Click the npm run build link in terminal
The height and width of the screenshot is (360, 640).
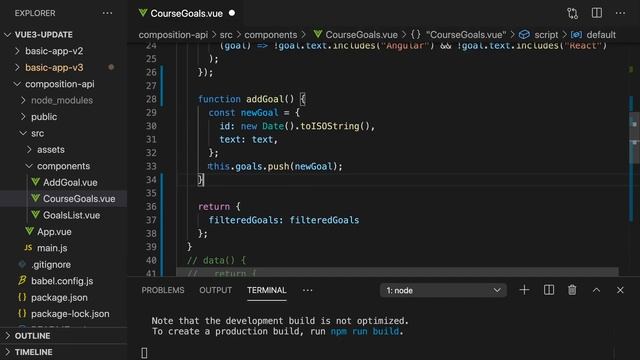[x=364, y=331]
